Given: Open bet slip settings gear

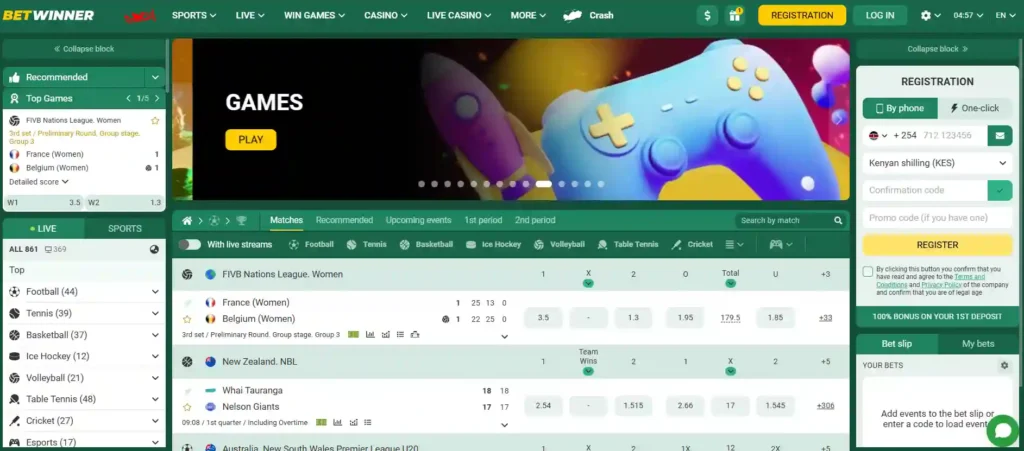Looking at the screenshot, I should [x=1004, y=365].
